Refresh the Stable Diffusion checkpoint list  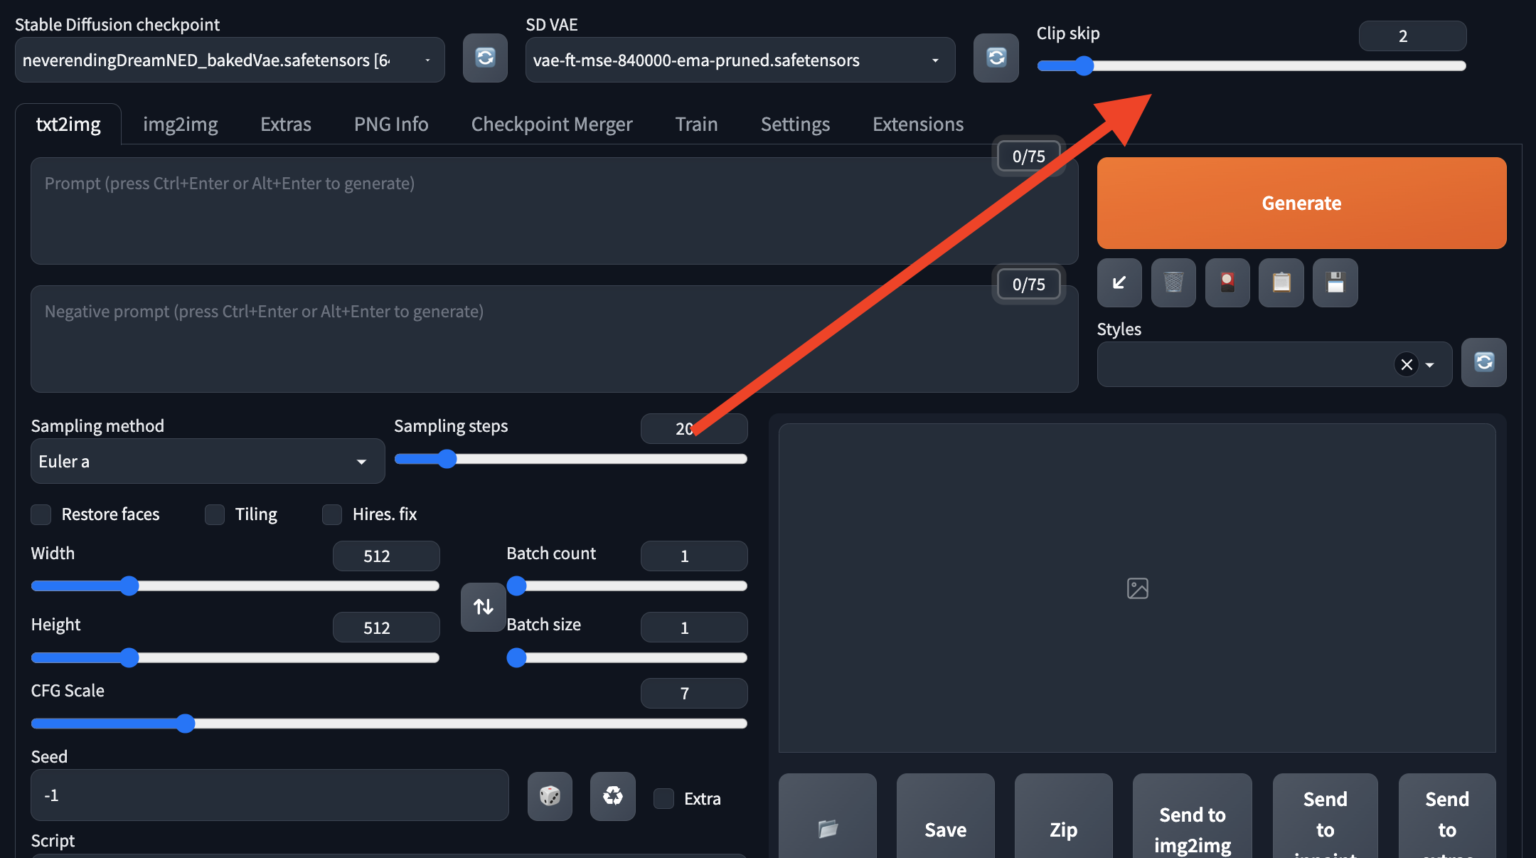(x=485, y=58)
